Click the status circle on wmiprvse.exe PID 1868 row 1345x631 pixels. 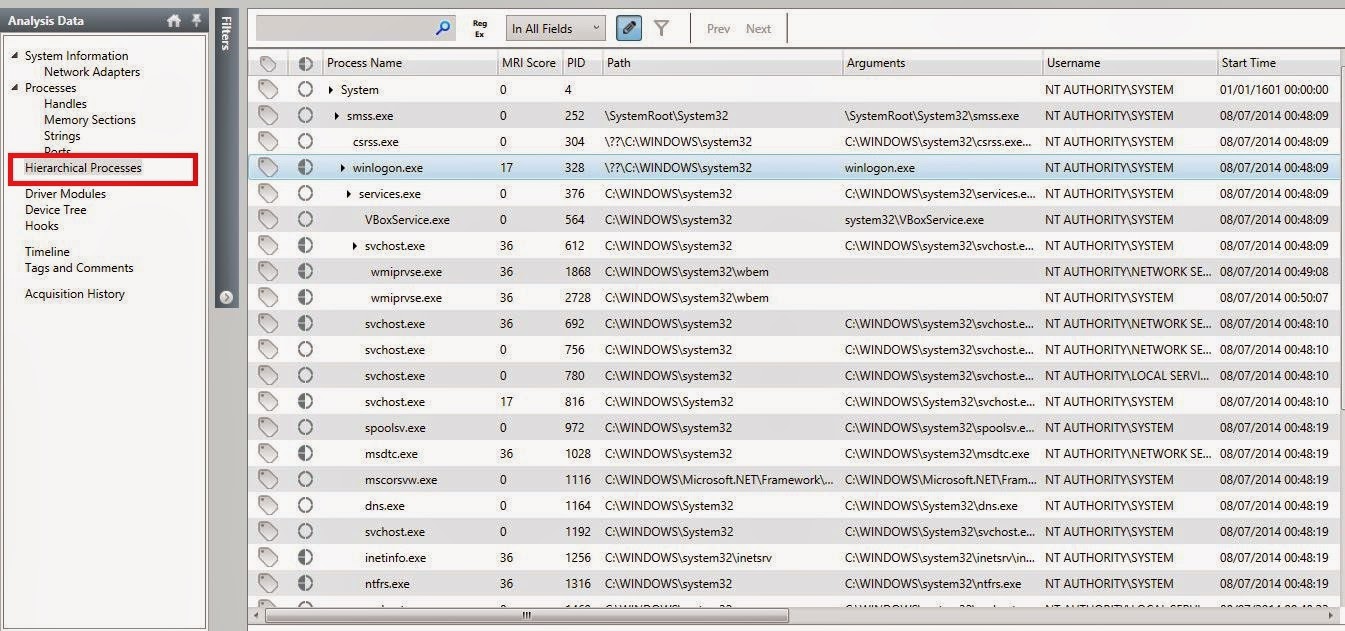tap(305, 272)
